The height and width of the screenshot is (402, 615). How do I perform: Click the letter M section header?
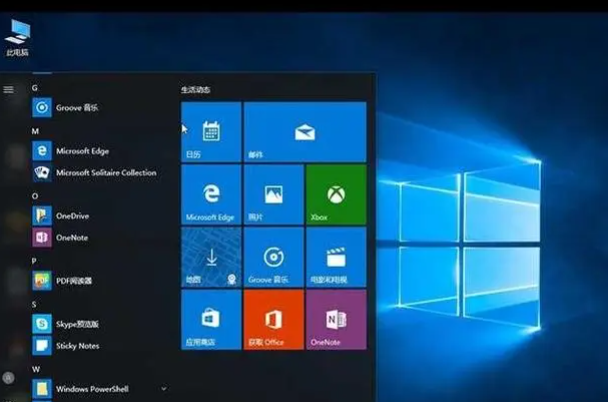35,131
